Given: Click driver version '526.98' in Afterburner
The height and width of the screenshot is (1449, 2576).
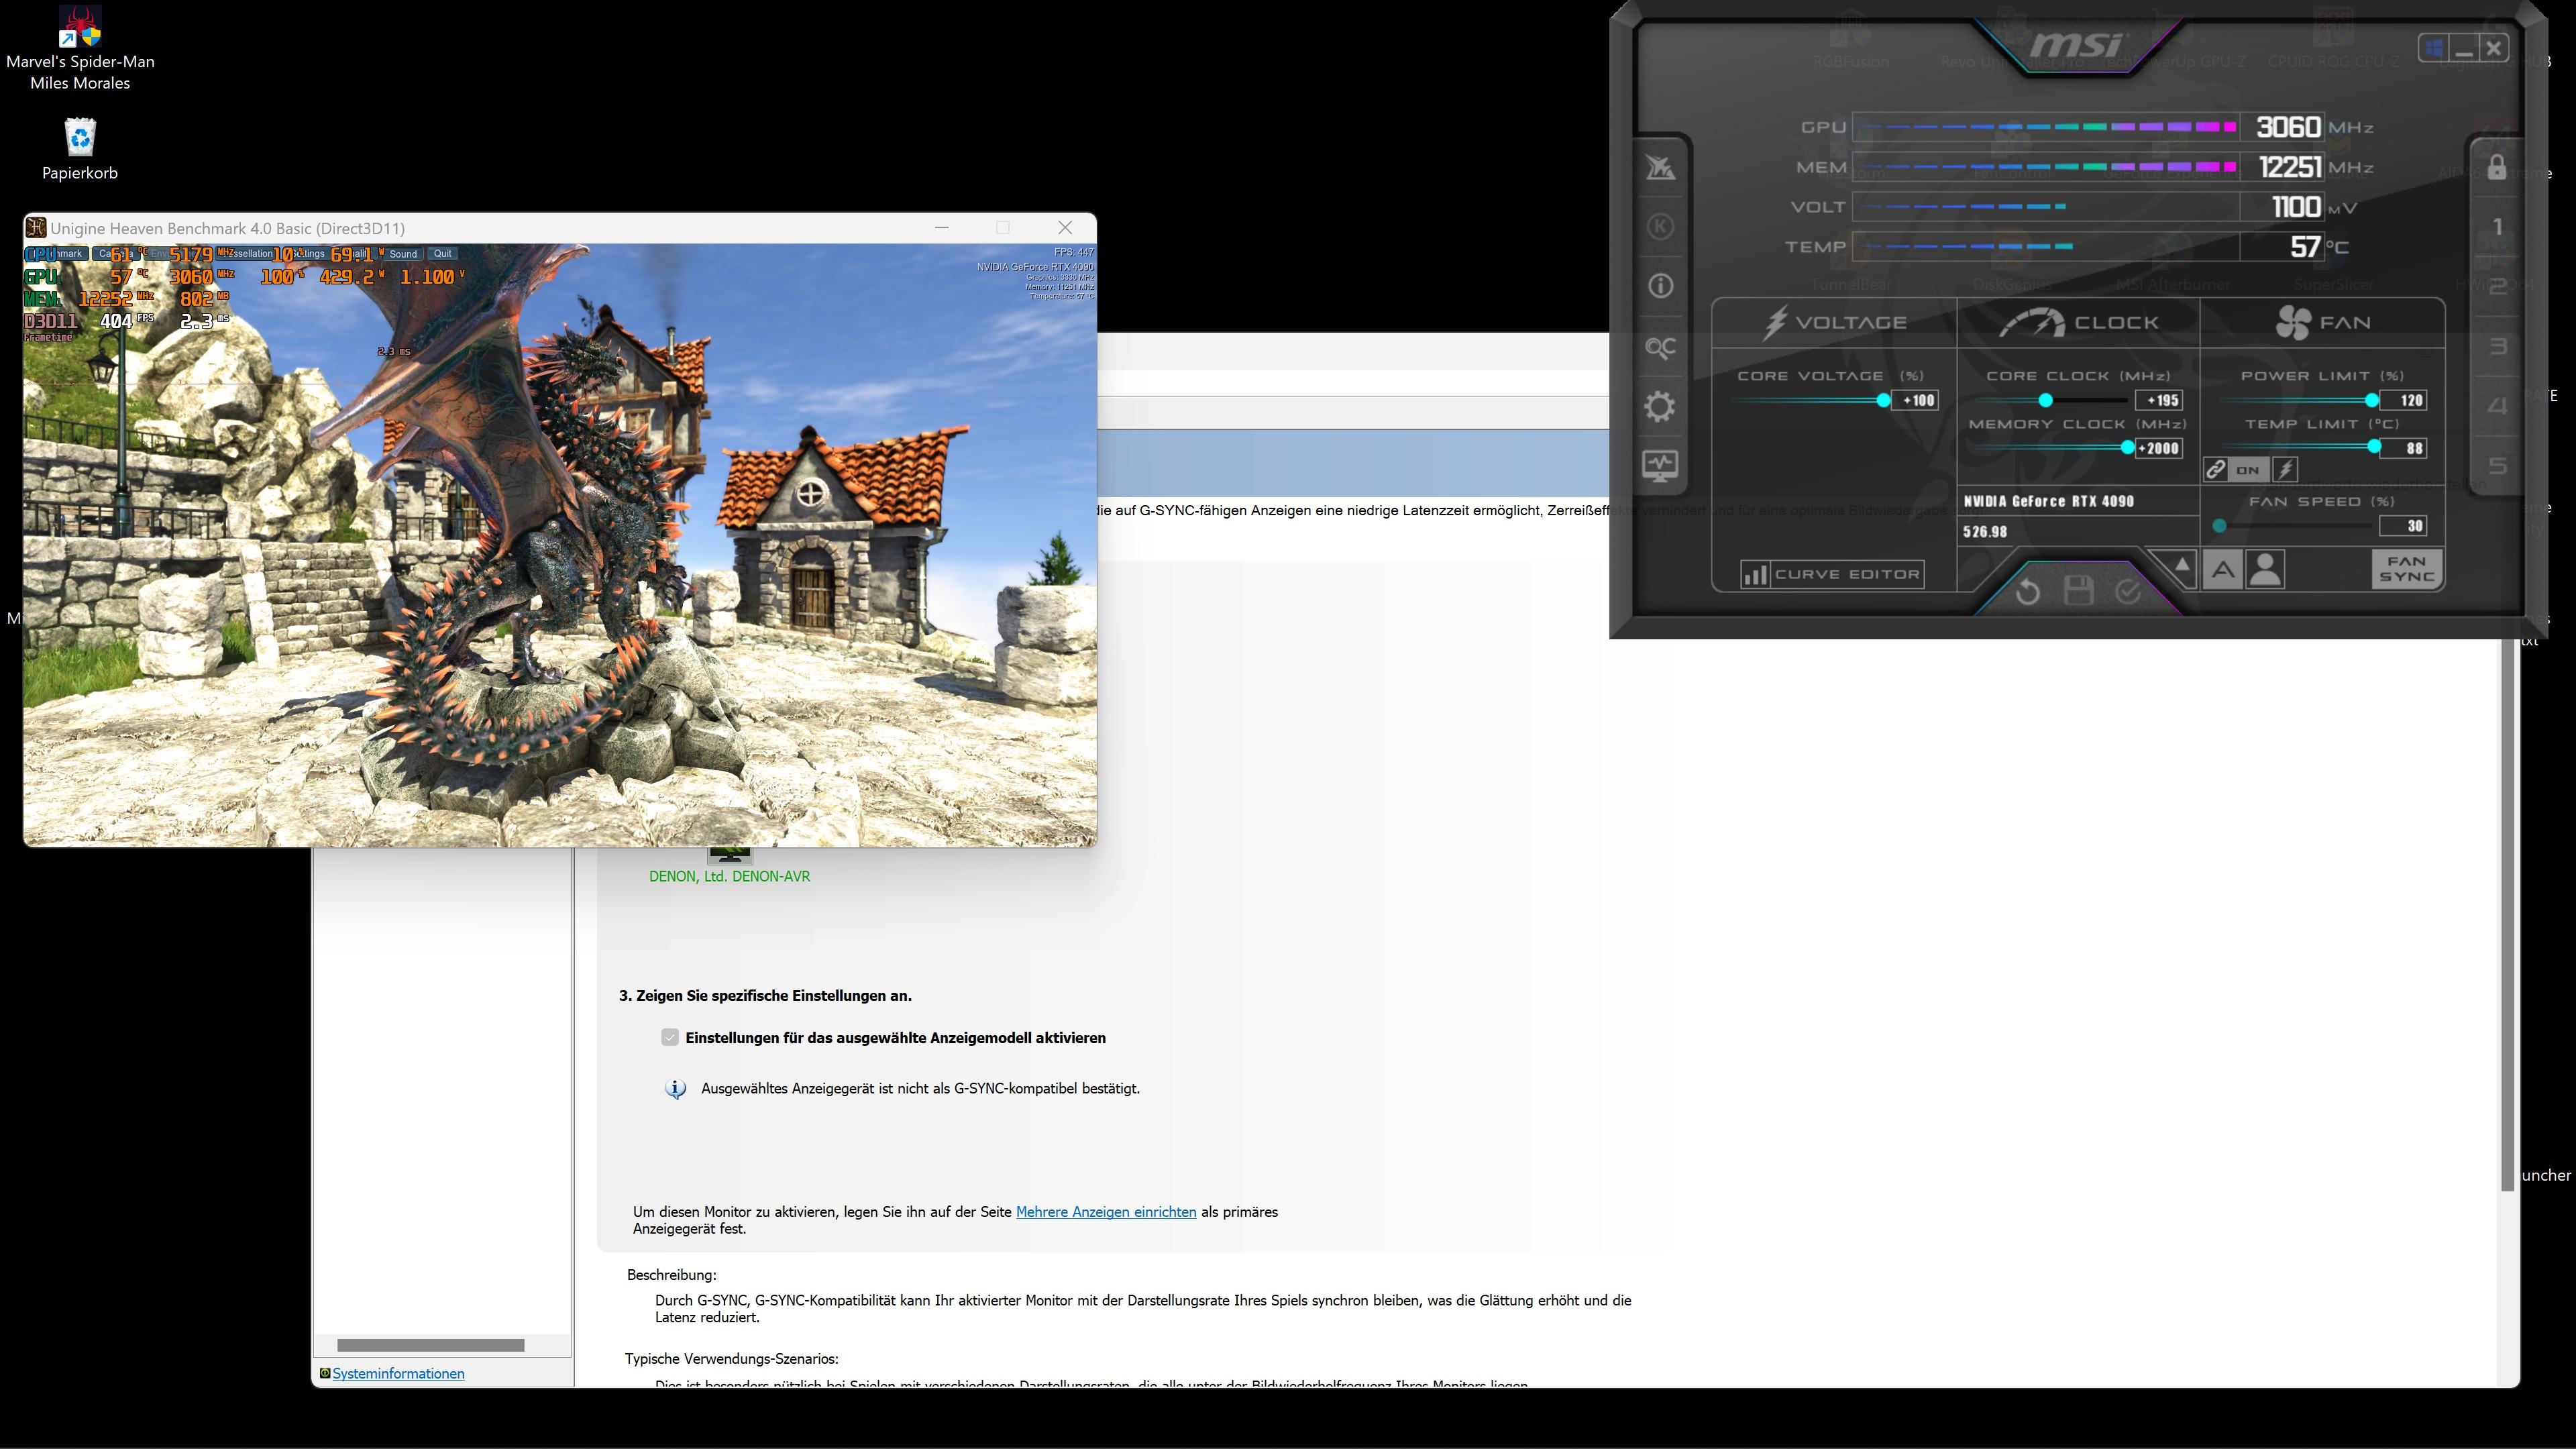Looking at the screenshot, I should (1985, 532).
